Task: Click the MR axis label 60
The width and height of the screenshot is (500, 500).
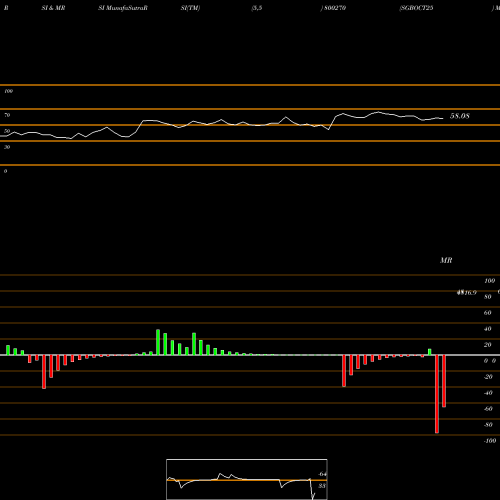Action: pos(488,313)
